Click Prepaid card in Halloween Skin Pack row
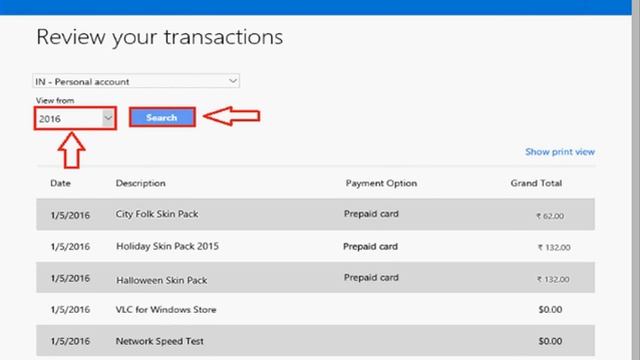The height and width of the screenshot is (360, 640). tap(371, 278)
